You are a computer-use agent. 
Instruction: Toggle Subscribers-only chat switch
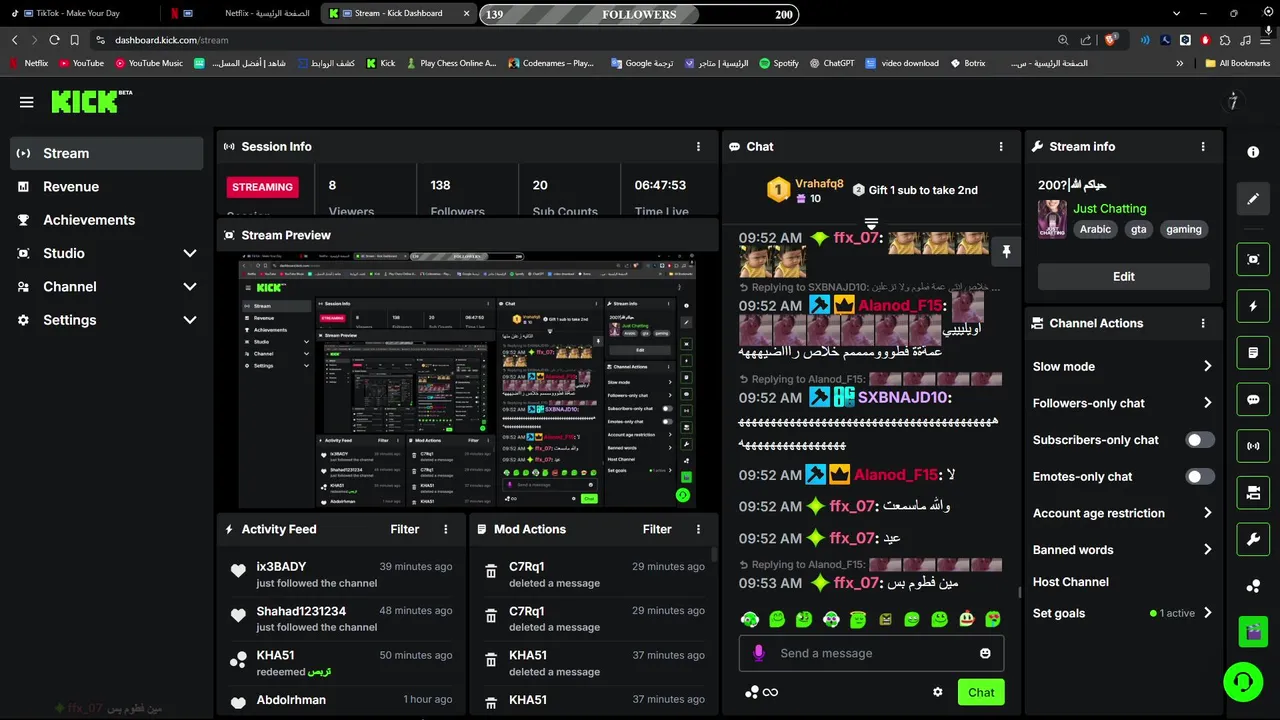tap(1200, 440)
